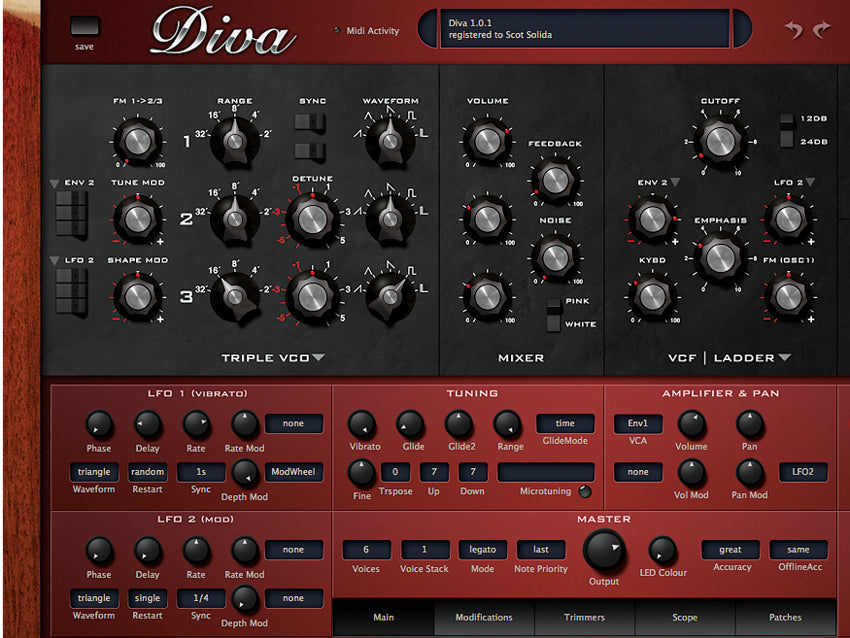Image resolution: width=850 pixels, height=638 pixels.
Task: Set the filter slope to 24dB
Action: click(789, 142)
